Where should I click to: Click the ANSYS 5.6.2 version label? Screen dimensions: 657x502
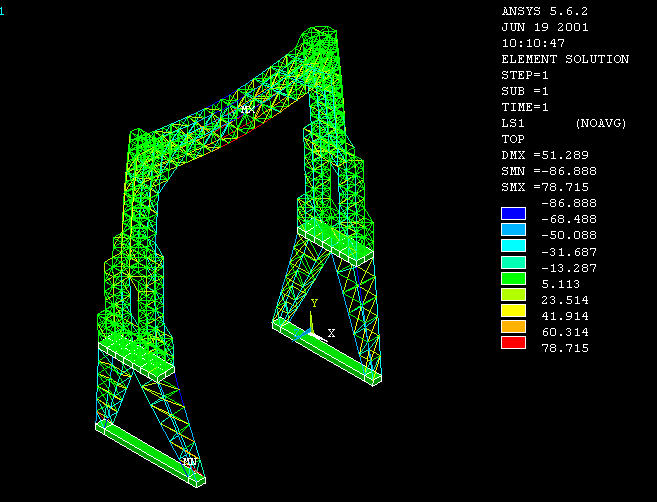[546, 11]
